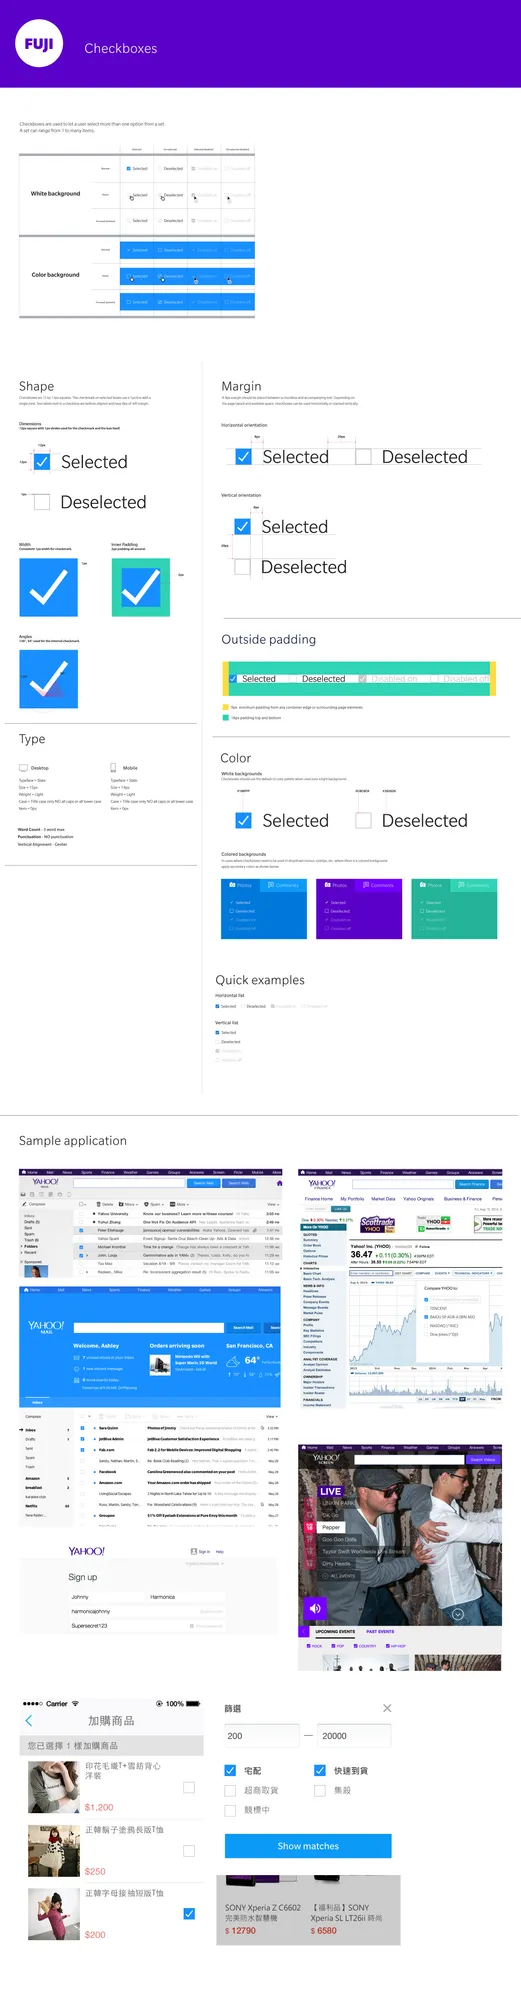Click the FUJI logo in the header
This screenshot has height=2000, width=521.
coord(39,44)
